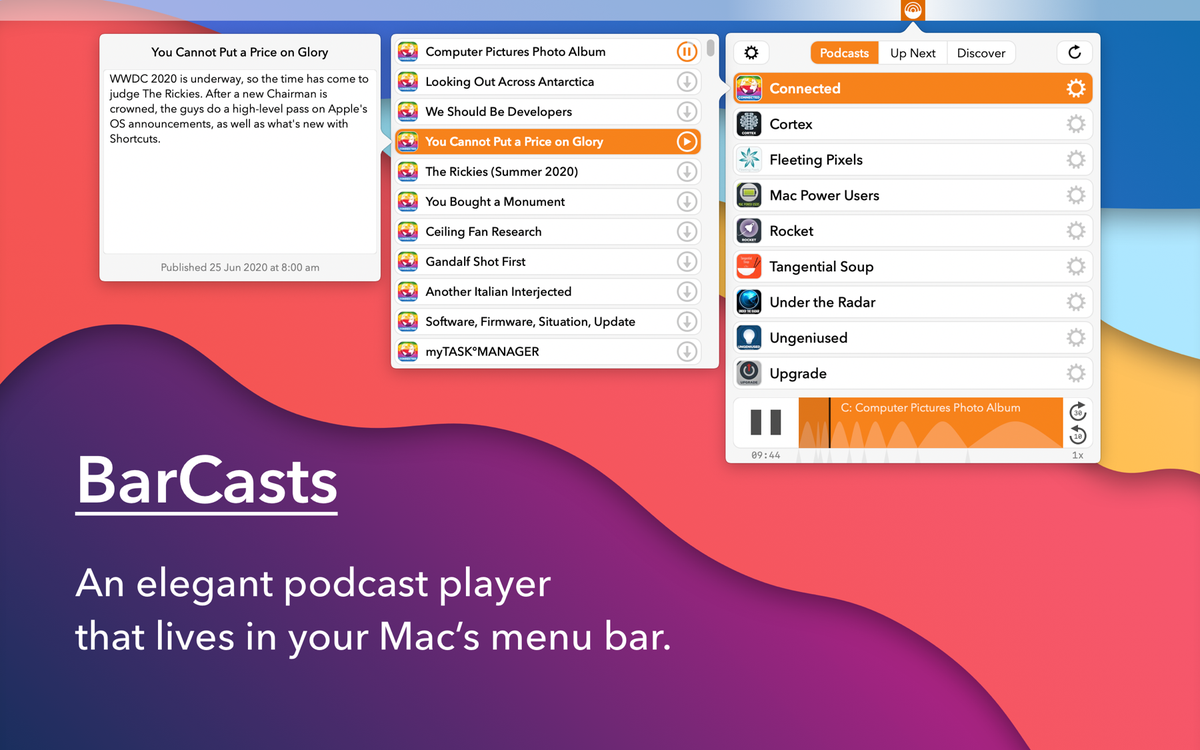The height and width of the screenshot is (750, 1200).
Task: Click the Upgrade podcast artwork
Action: (749, 374)
